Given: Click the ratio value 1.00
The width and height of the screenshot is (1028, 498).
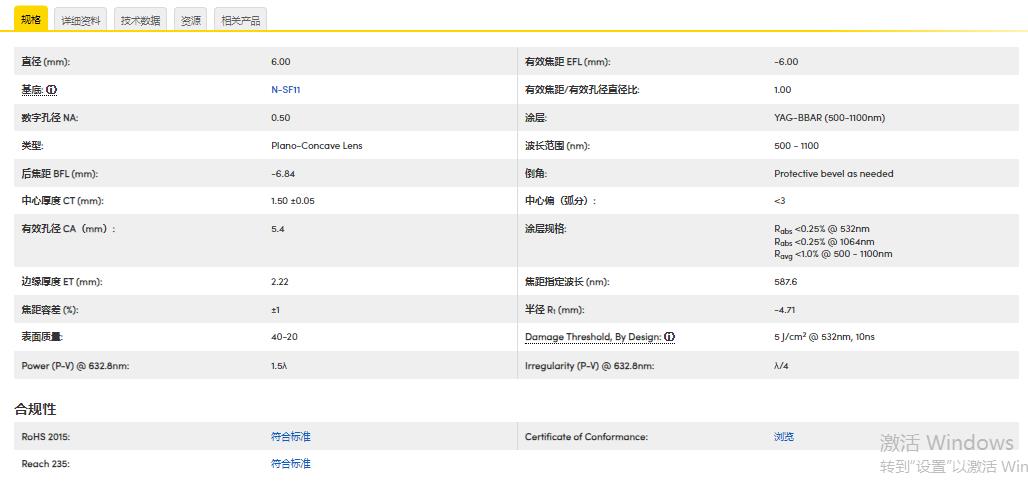Looking at the screenshot, I should click(782, 90).
